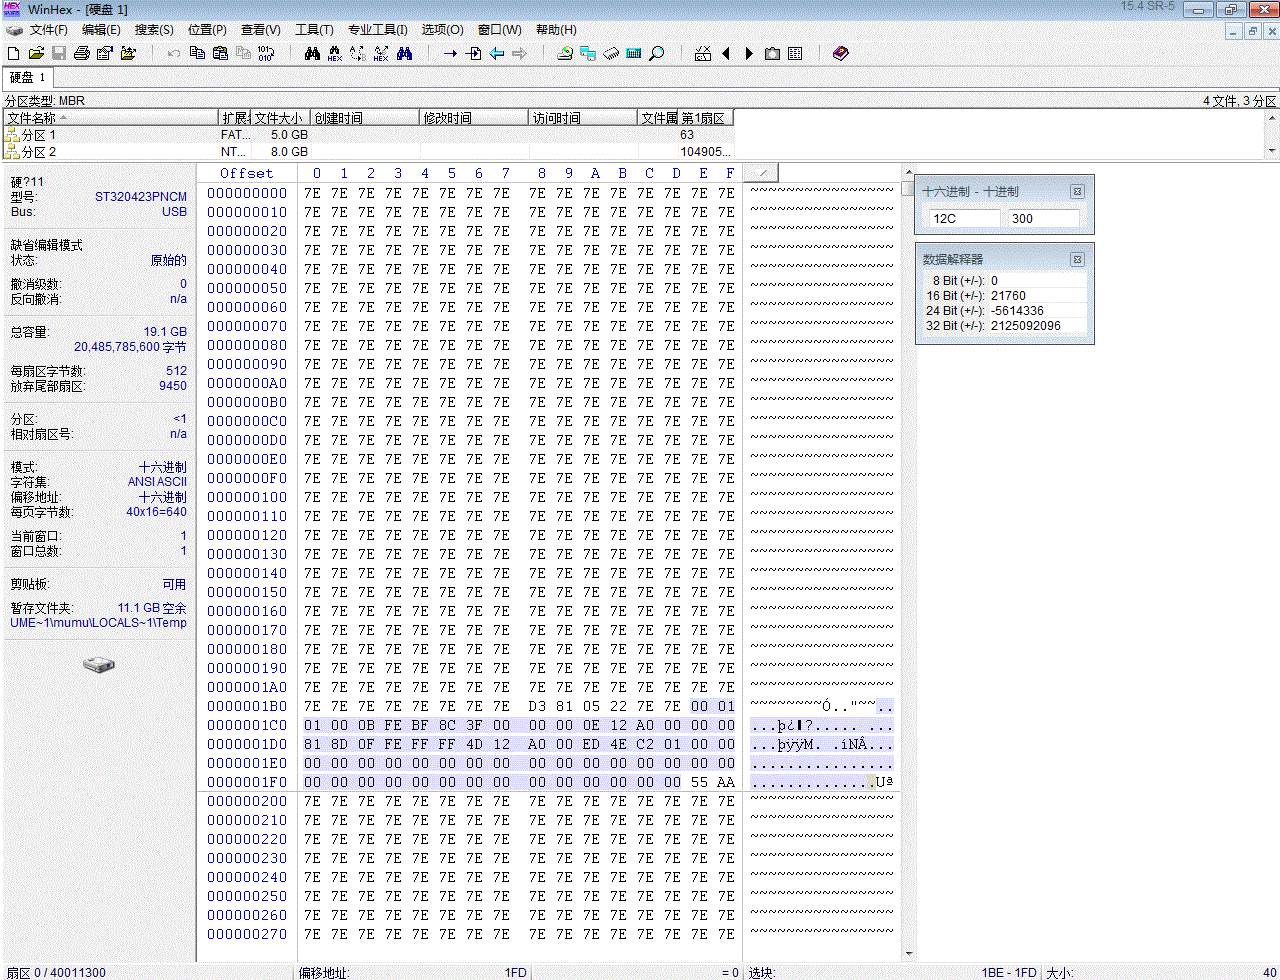Image resolution: width=1280 pixels, height=980 pixels.
Task: Click the magnifying glass analyze icon
Action: tap(657, 53)
